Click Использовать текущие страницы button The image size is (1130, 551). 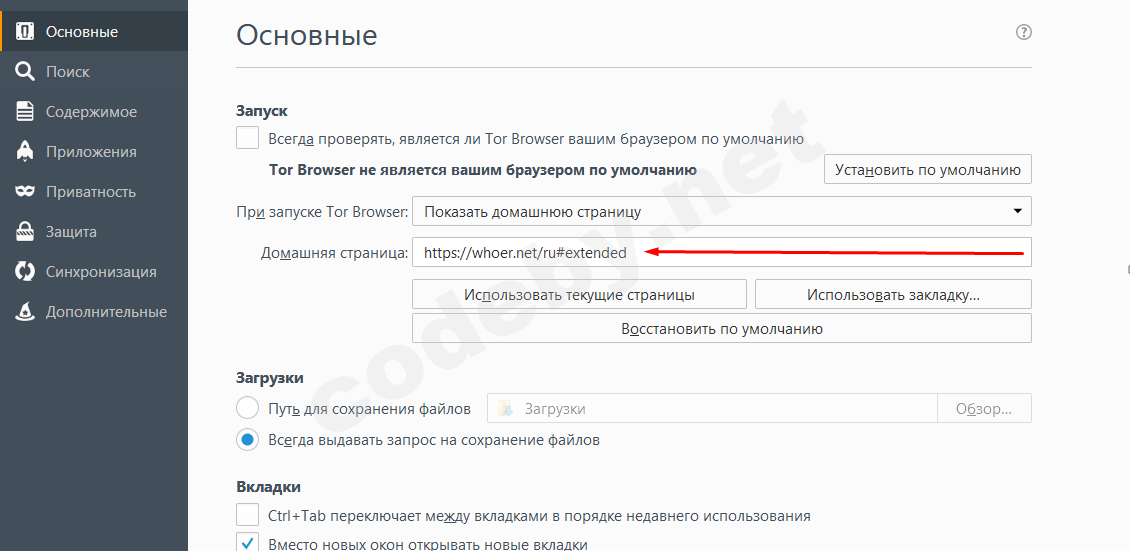coord(579,295)
